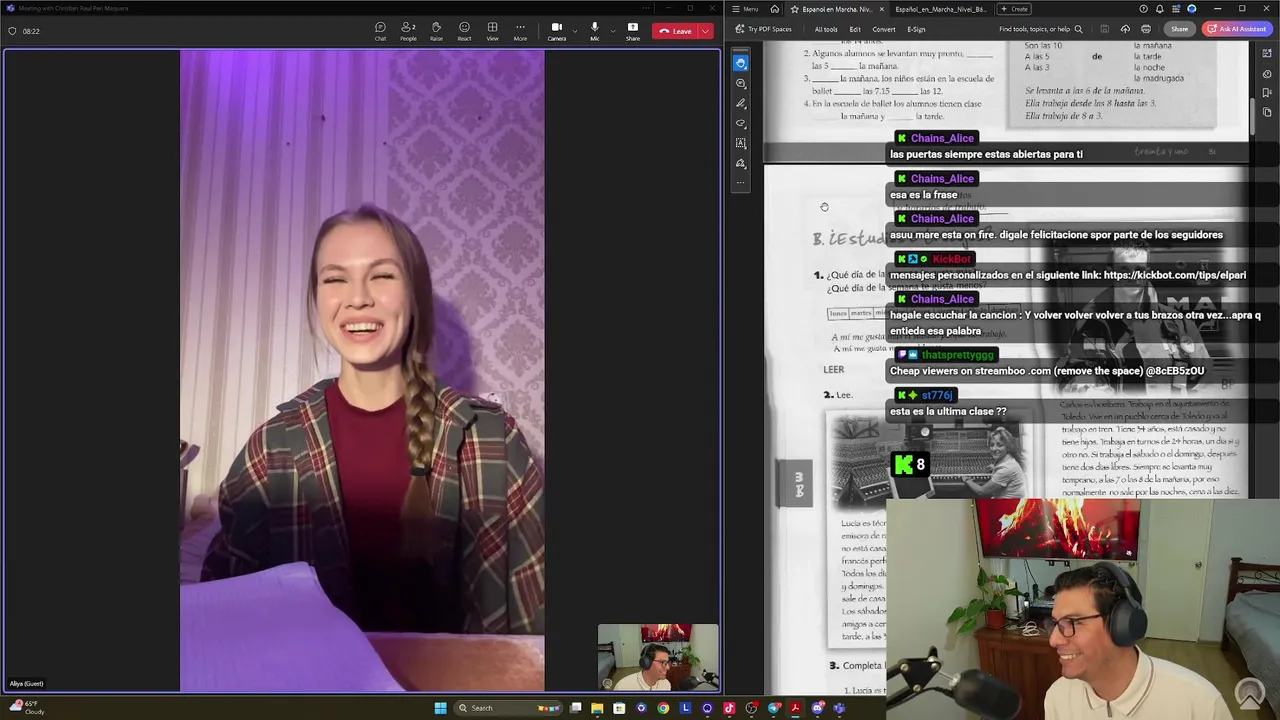1280x720 pixels.
Task: Click the Share button in Acrobat
Action: [1180, 29]
